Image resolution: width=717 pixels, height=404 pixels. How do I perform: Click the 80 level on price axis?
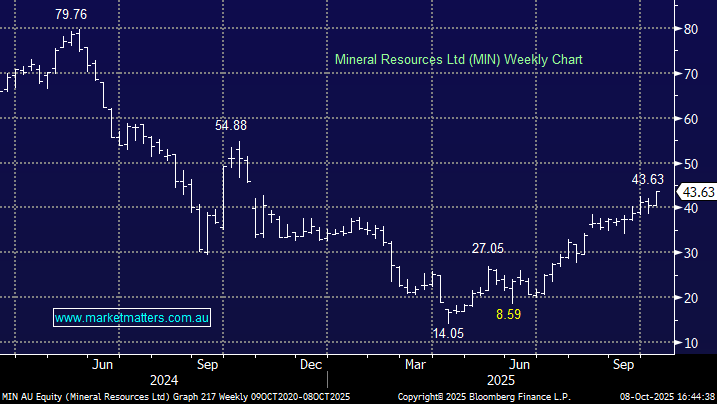(689, 29)
